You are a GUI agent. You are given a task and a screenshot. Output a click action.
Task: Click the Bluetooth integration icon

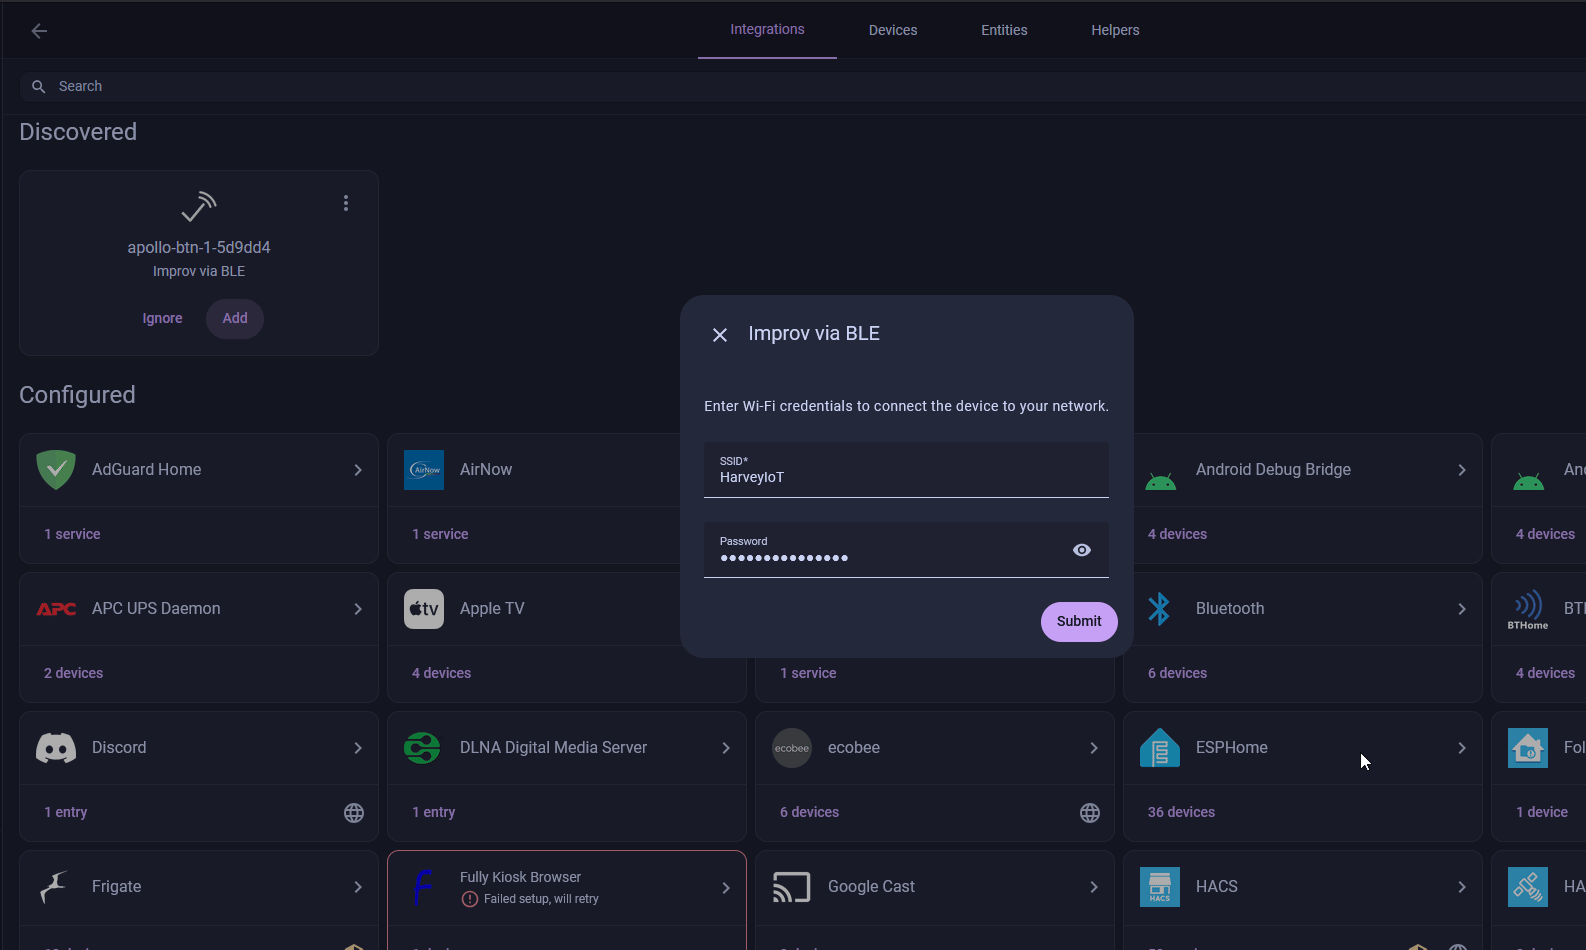pyautogui.click(x=1160, y=609)
